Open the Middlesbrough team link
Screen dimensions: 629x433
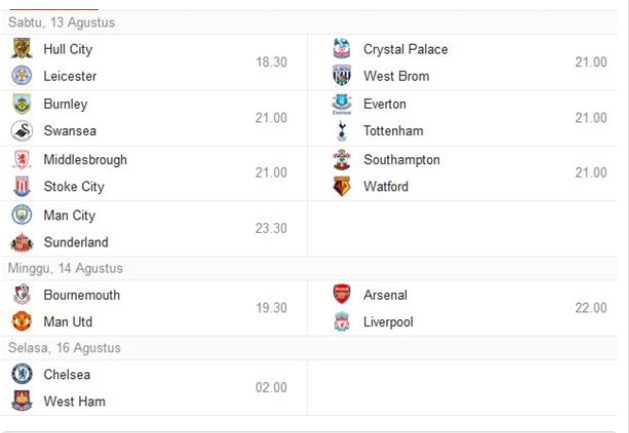coord(85,160)
